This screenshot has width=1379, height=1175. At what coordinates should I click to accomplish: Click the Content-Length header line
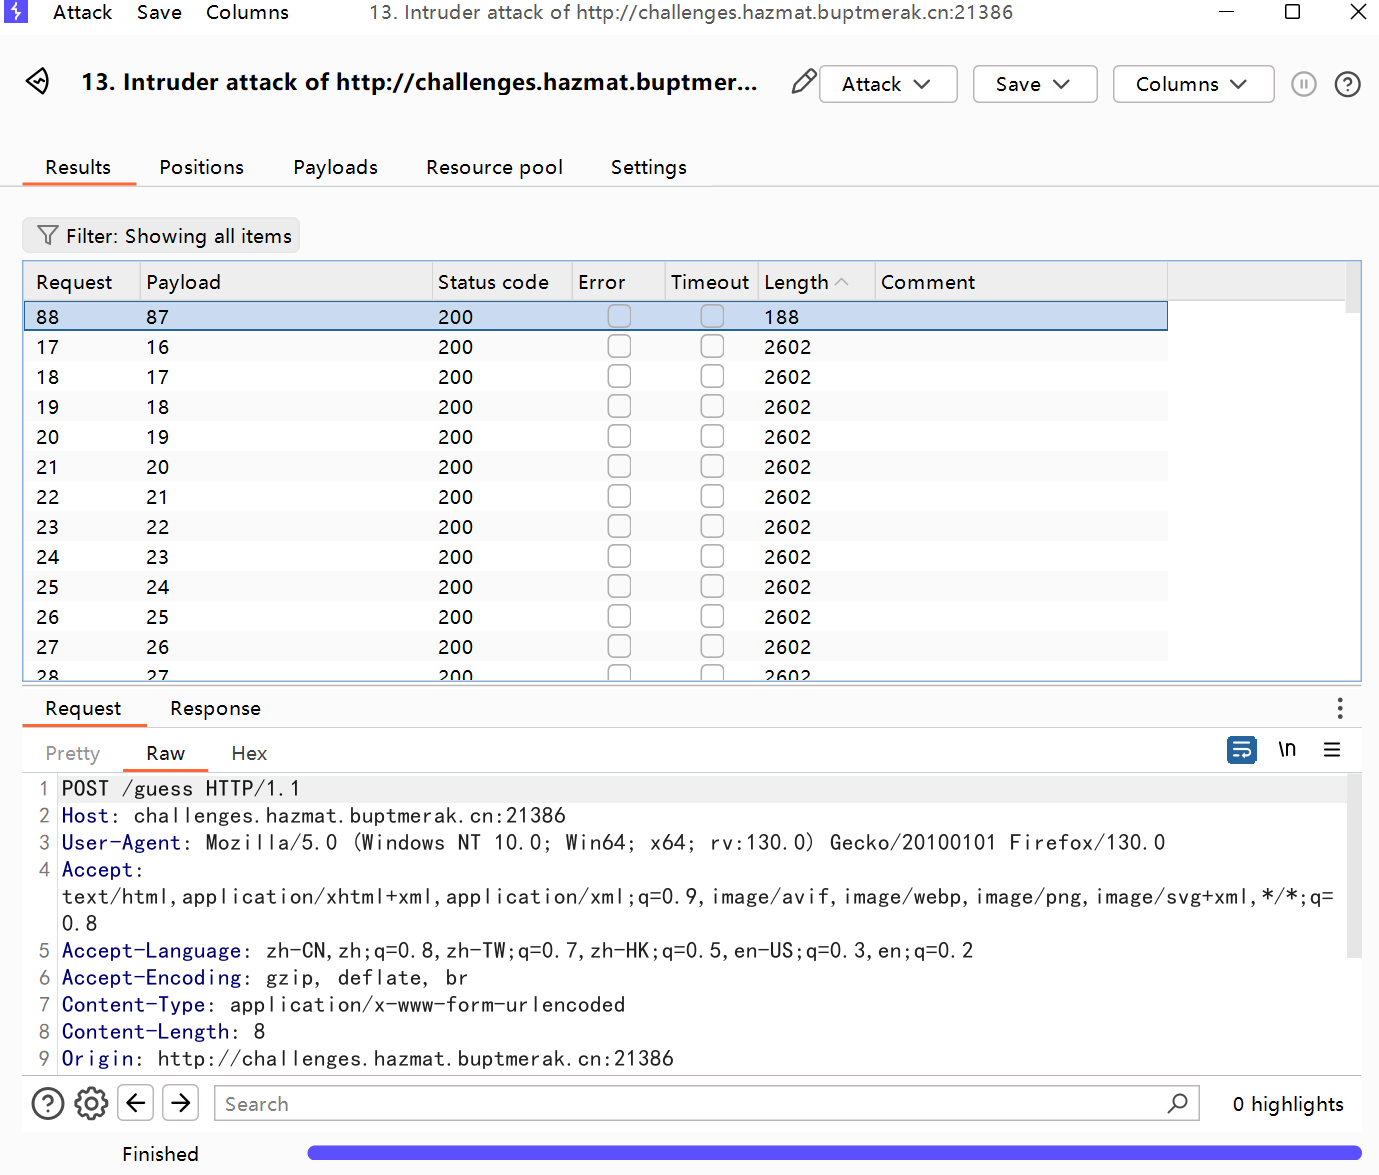(x=163, y=1031)
